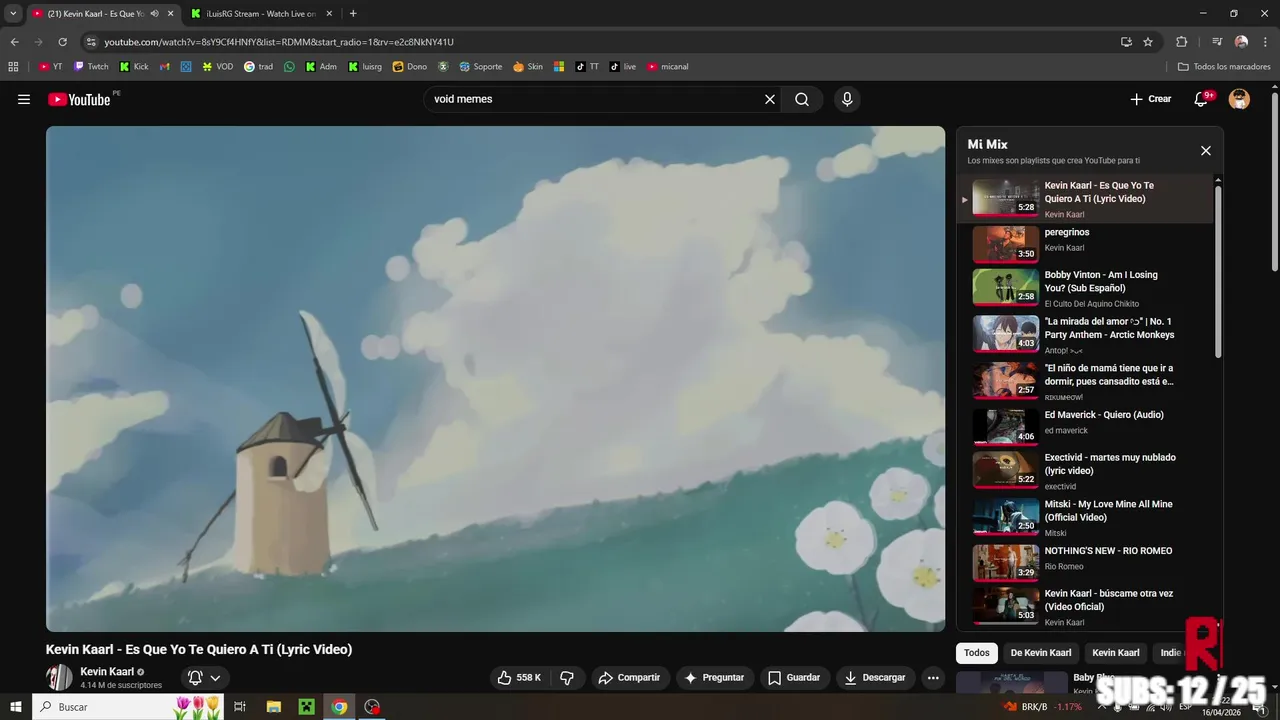Click the Preguntar button

coord(714,678)
